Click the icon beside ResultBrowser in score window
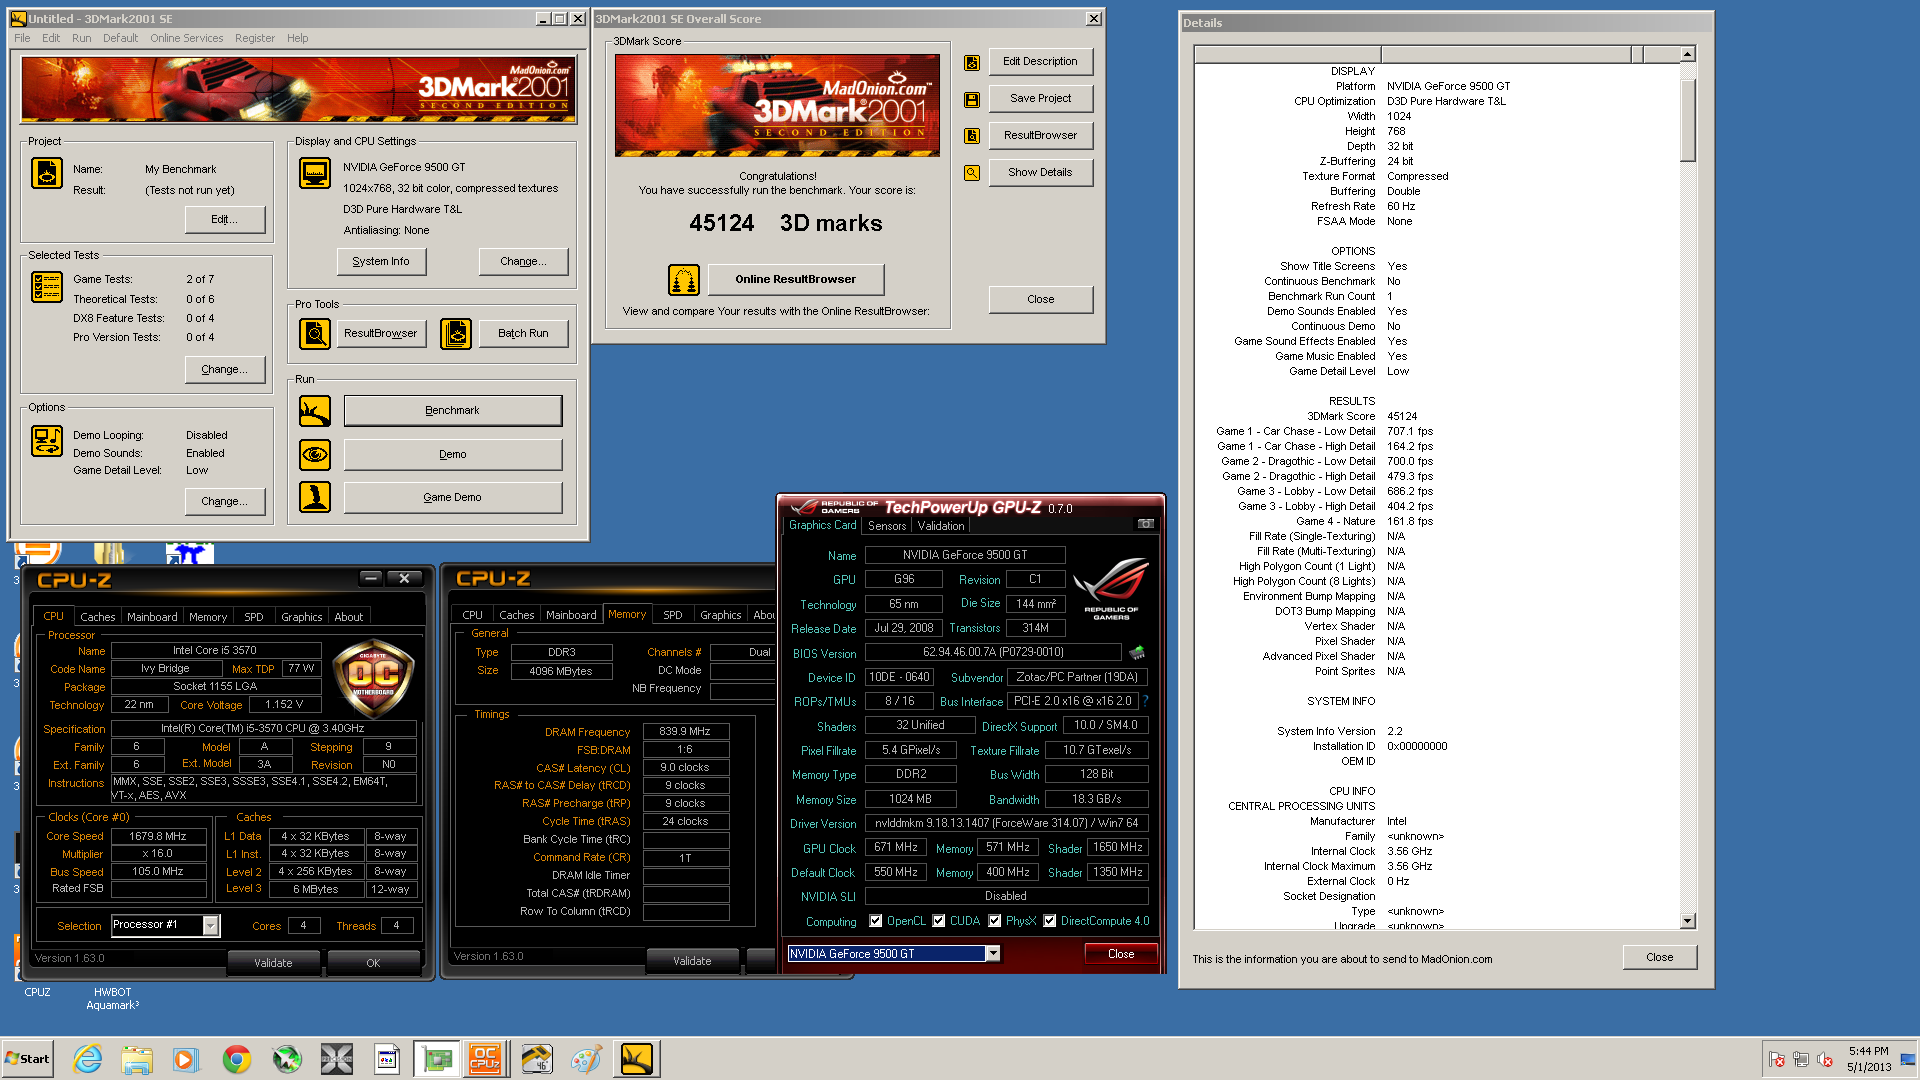 pyautogui.click(x=971, y=136)
